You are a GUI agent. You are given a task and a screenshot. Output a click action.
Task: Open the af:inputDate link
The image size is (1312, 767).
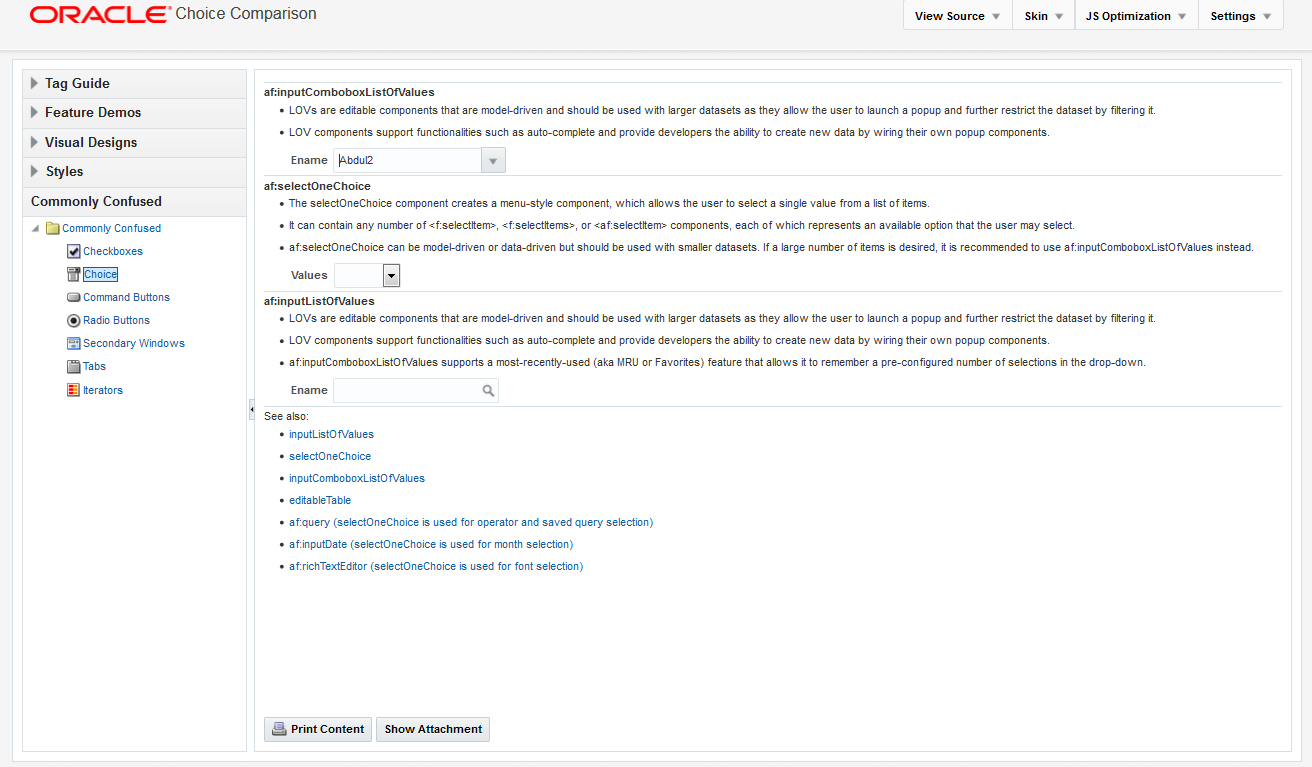coord(431,544)
